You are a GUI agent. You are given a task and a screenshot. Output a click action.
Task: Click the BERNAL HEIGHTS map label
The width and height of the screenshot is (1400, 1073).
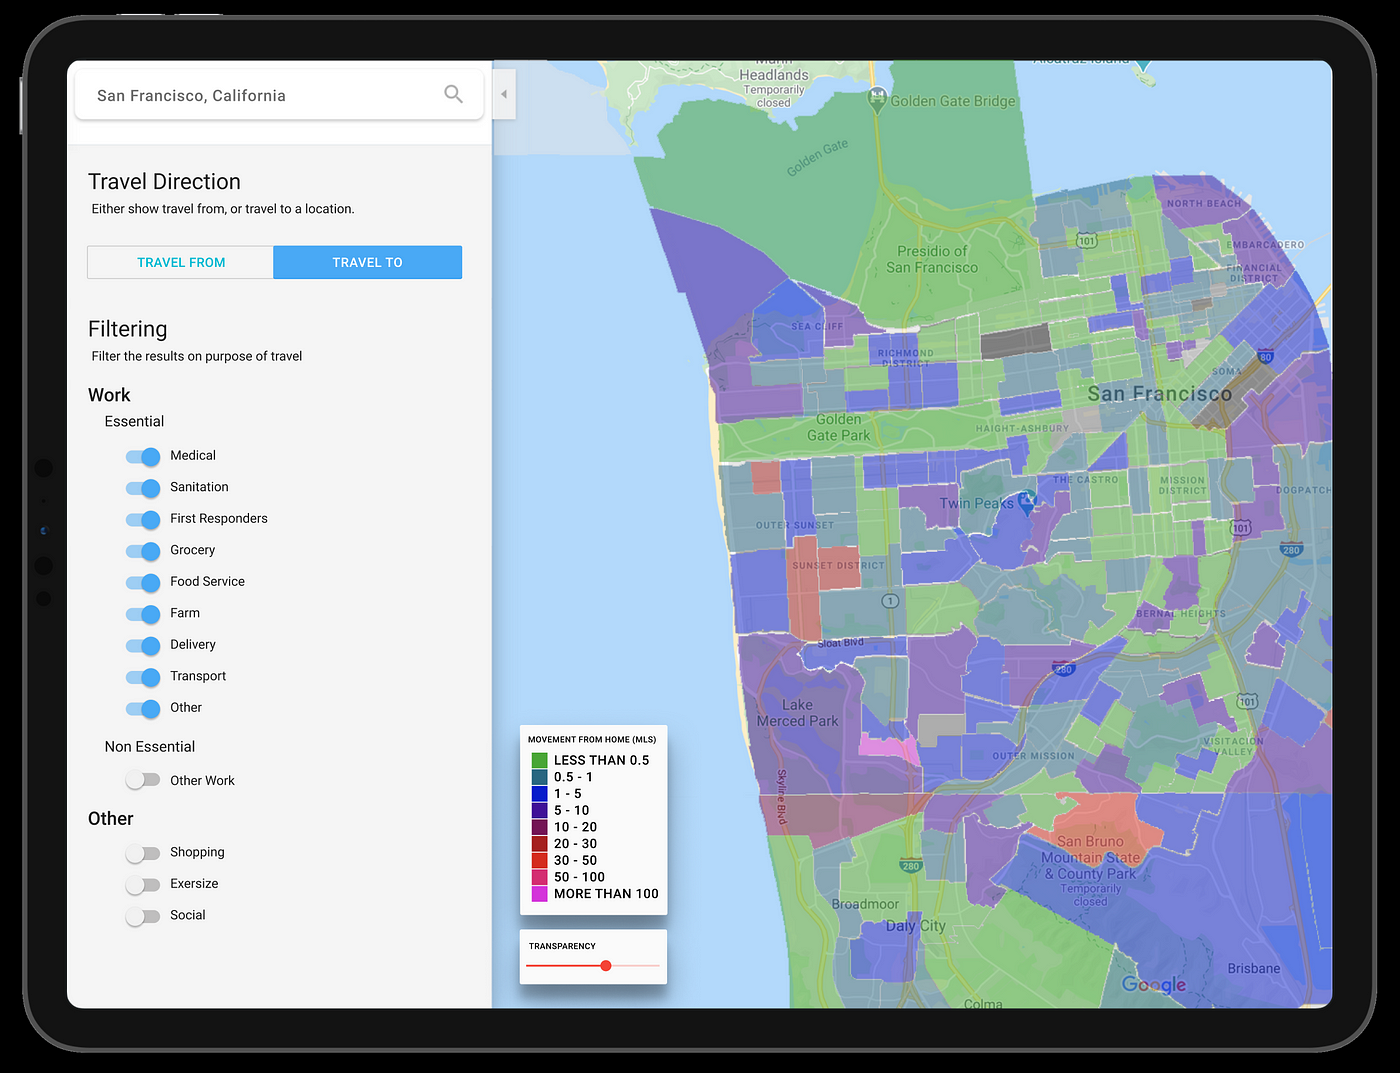point(1180,613)
